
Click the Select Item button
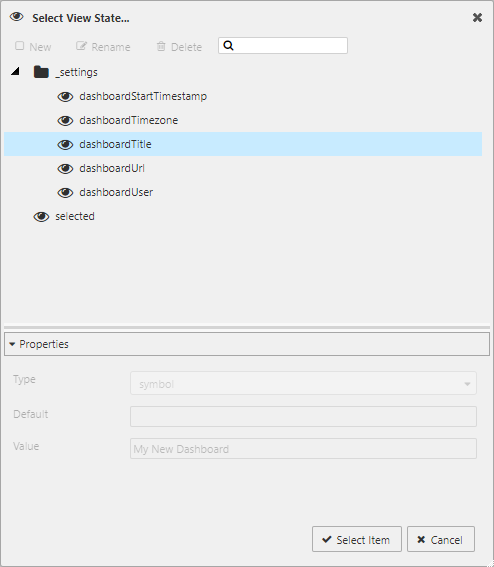pyautogui.click(x=357, y=539)
